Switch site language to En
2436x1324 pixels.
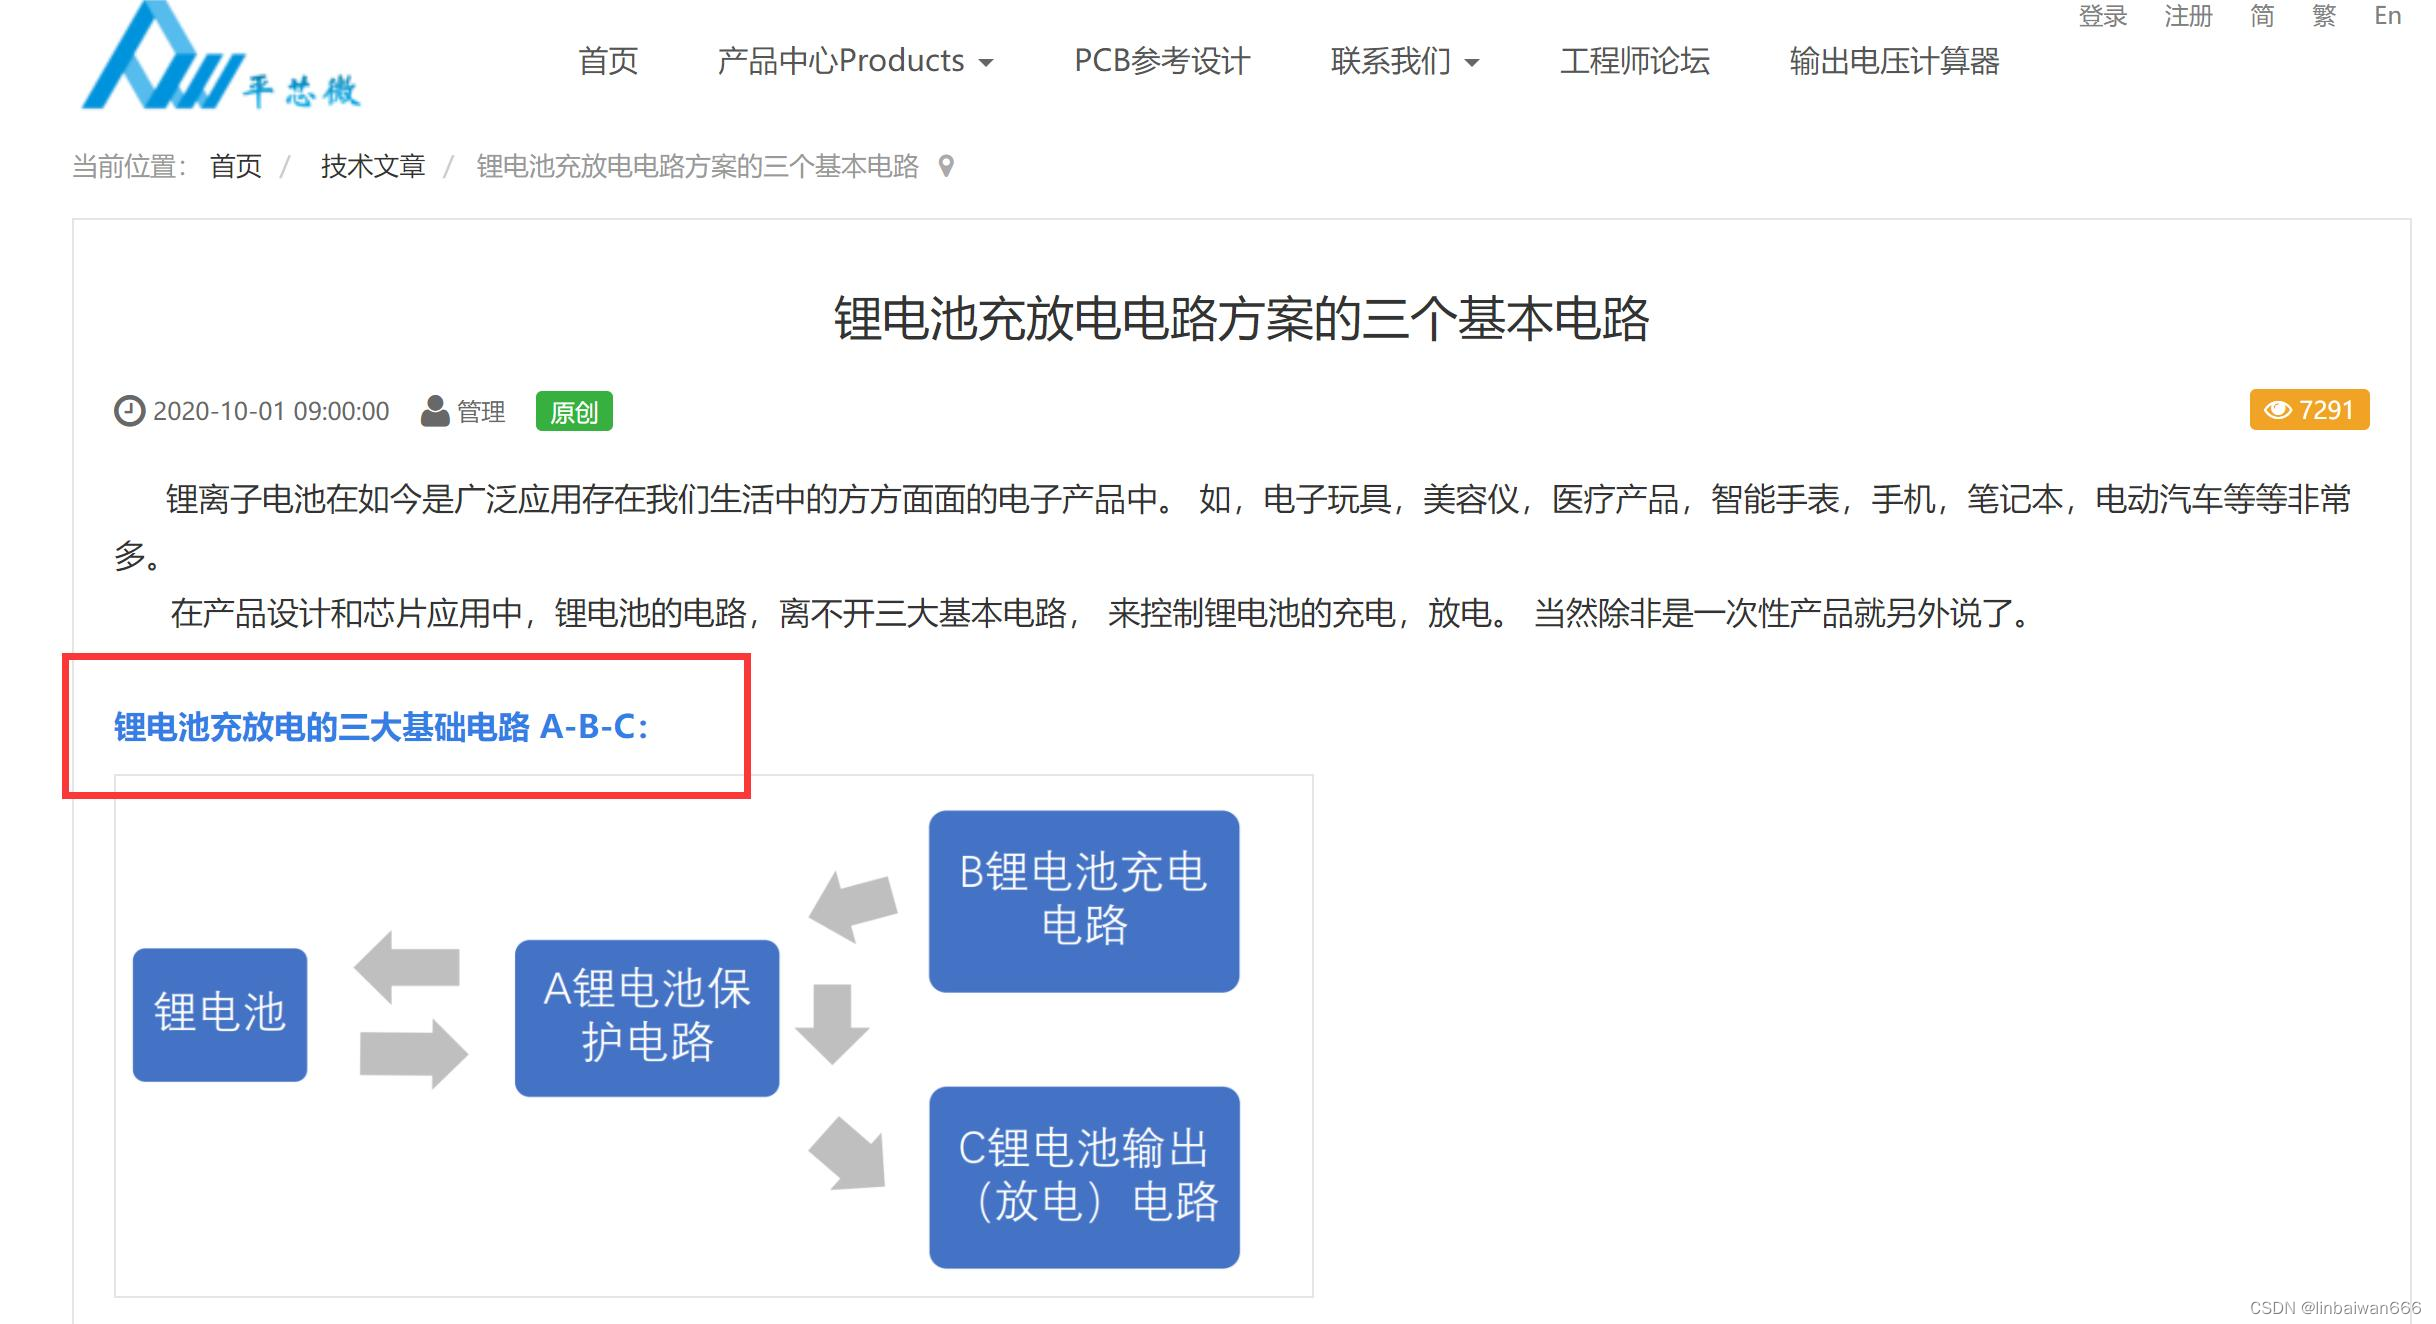(2387, 16)
